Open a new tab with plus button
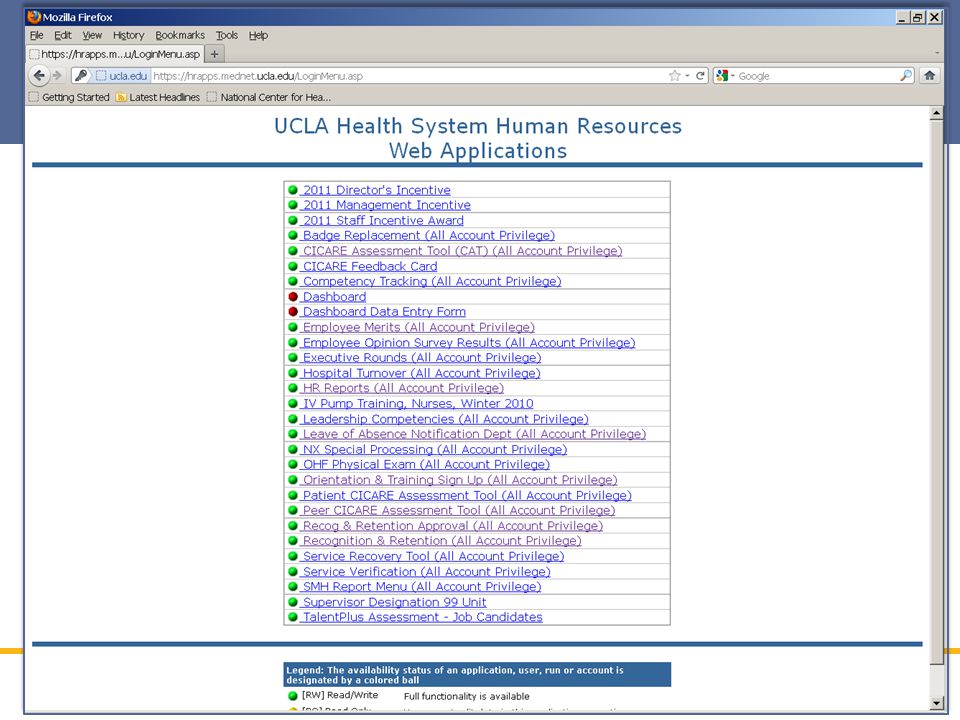The width and height of the screenshot is (960, 720). tap(214, 54)
